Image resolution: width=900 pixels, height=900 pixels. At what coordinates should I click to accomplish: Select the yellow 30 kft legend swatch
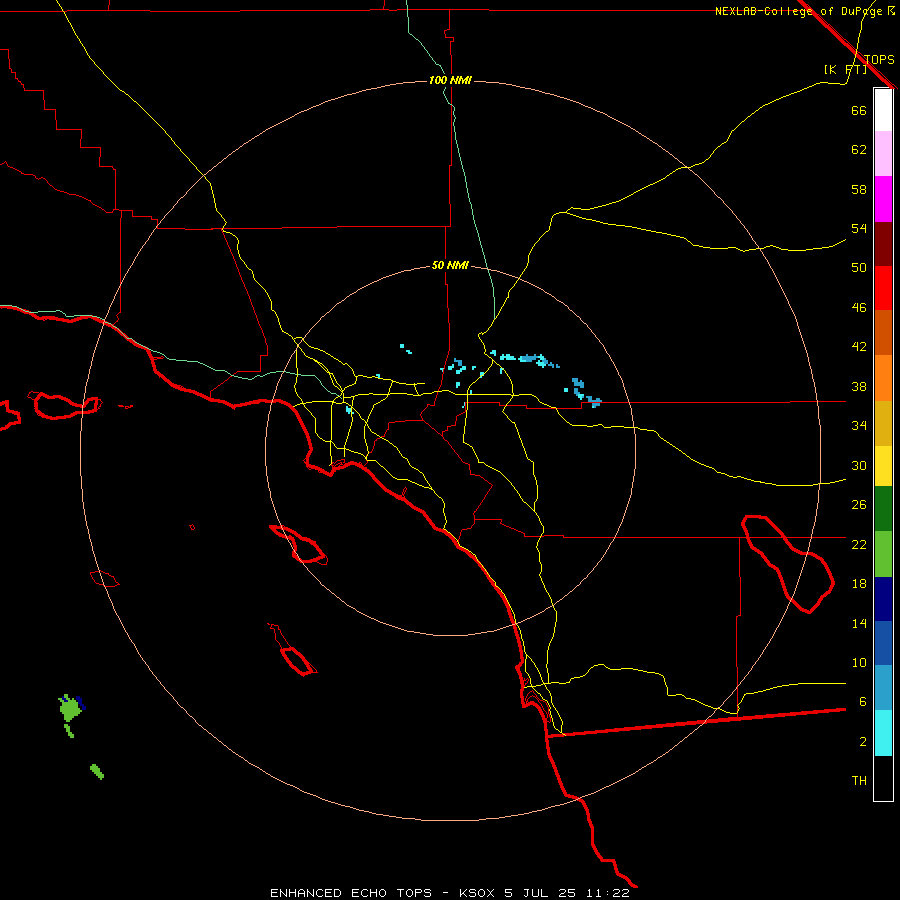click(883, 466)
